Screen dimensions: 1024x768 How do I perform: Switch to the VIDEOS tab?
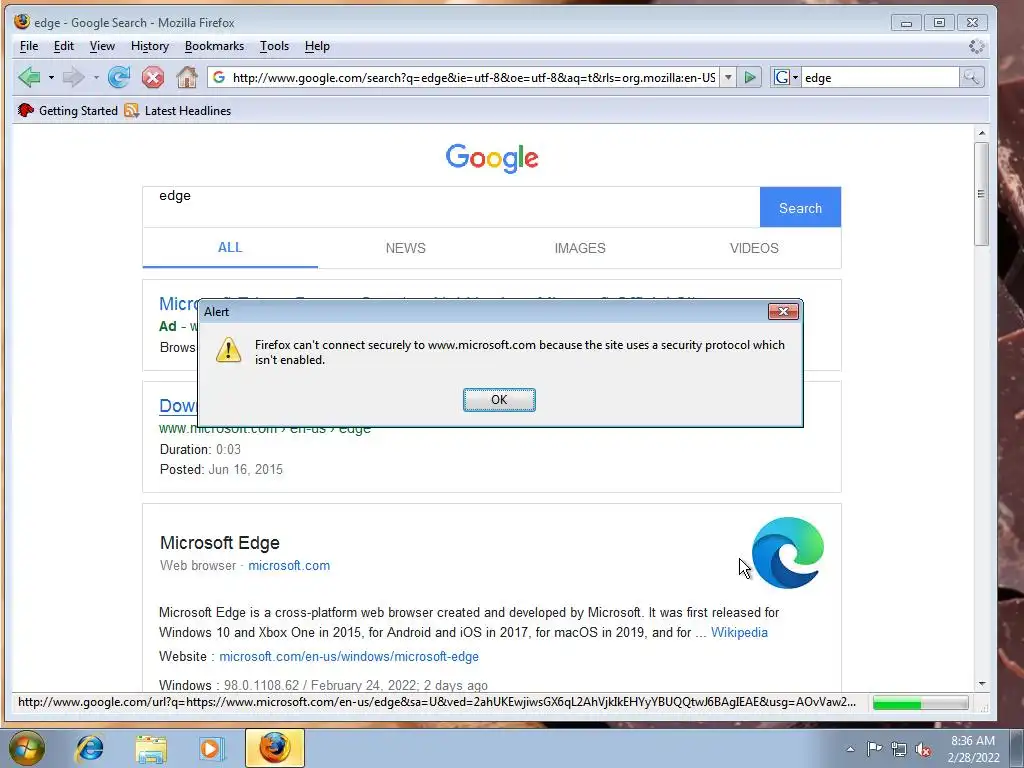click(x=754, y=248)
